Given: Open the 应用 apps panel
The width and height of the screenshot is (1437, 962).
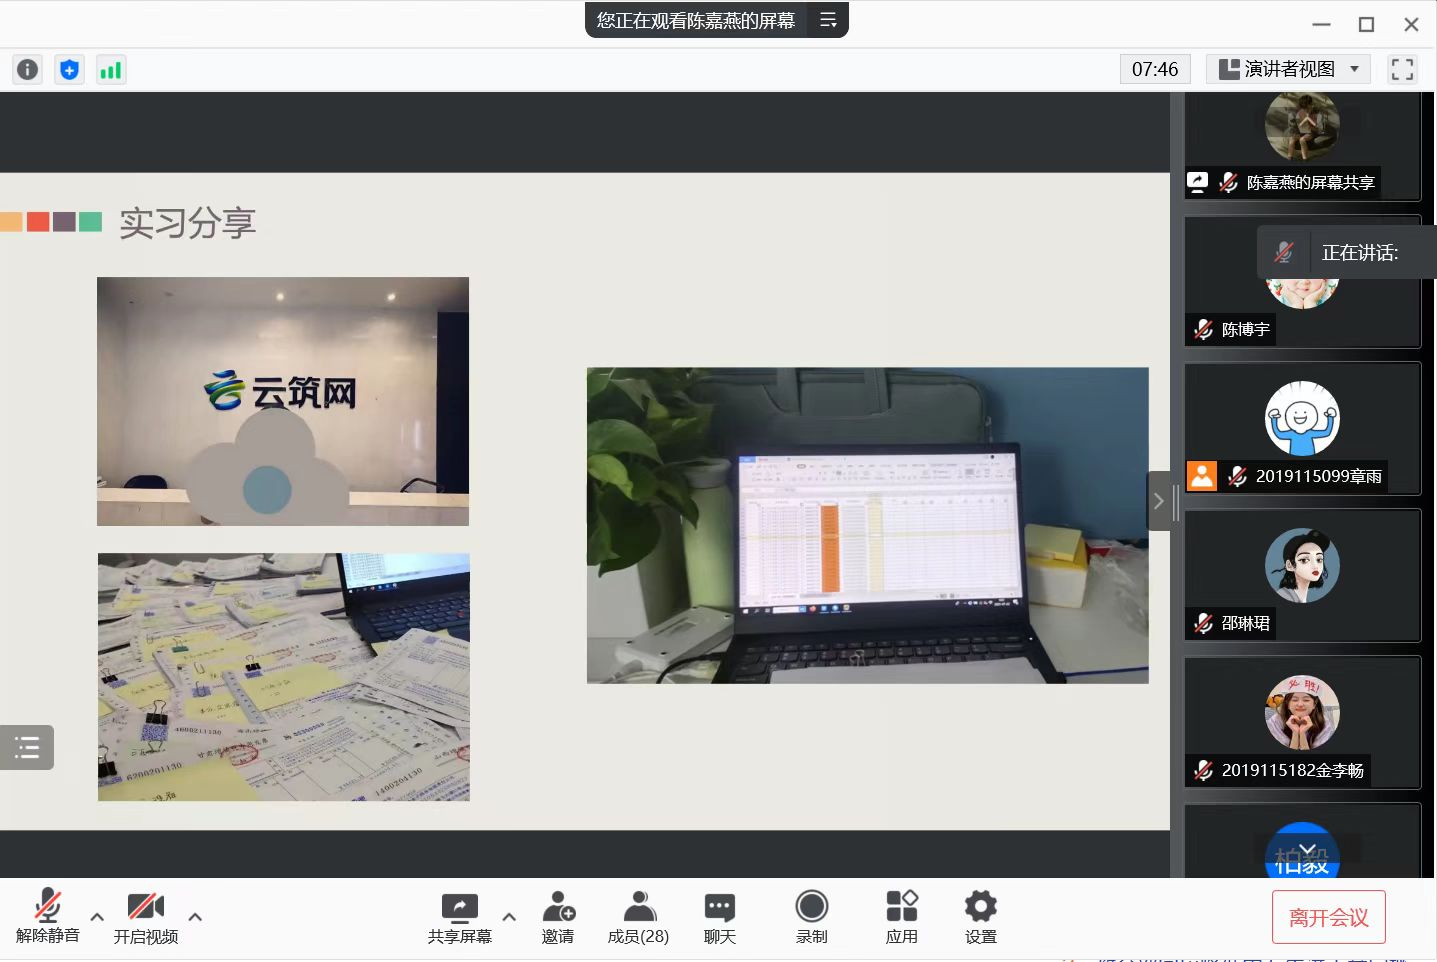Looking at the screenshot, I should tap(901, 917).
